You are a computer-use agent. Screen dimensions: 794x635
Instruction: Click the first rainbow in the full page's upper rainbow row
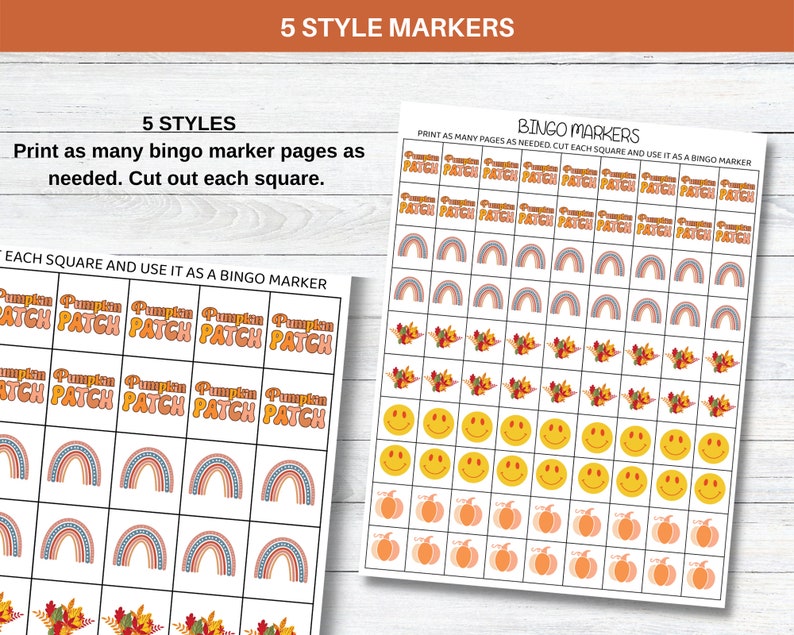point(413,247)
